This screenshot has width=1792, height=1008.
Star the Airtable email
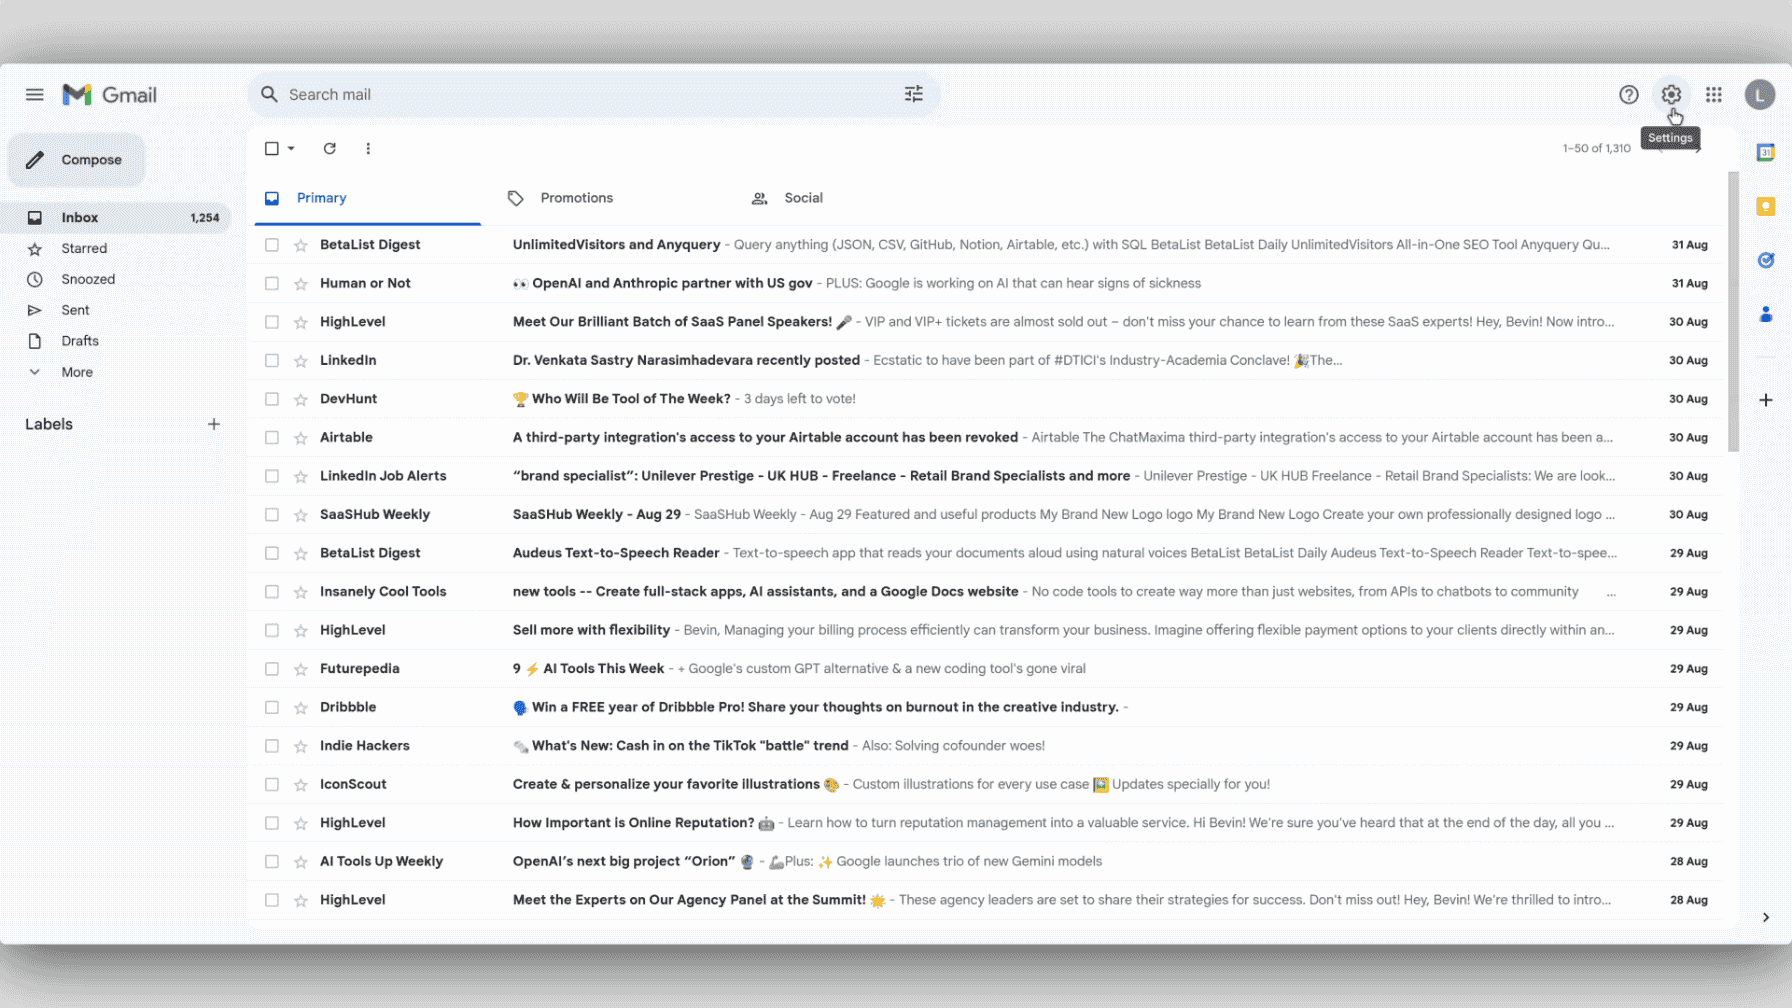click(x=300, y=438)
